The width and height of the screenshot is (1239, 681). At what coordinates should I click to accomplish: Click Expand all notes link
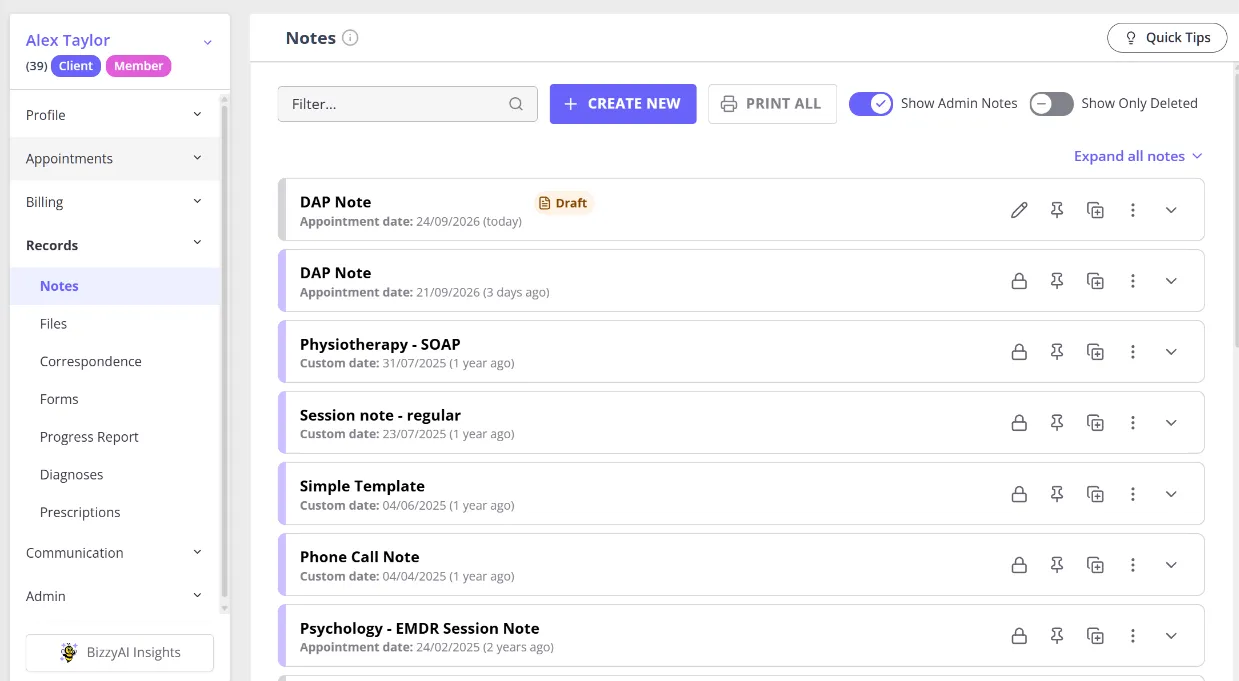(x=1138, y=156)
